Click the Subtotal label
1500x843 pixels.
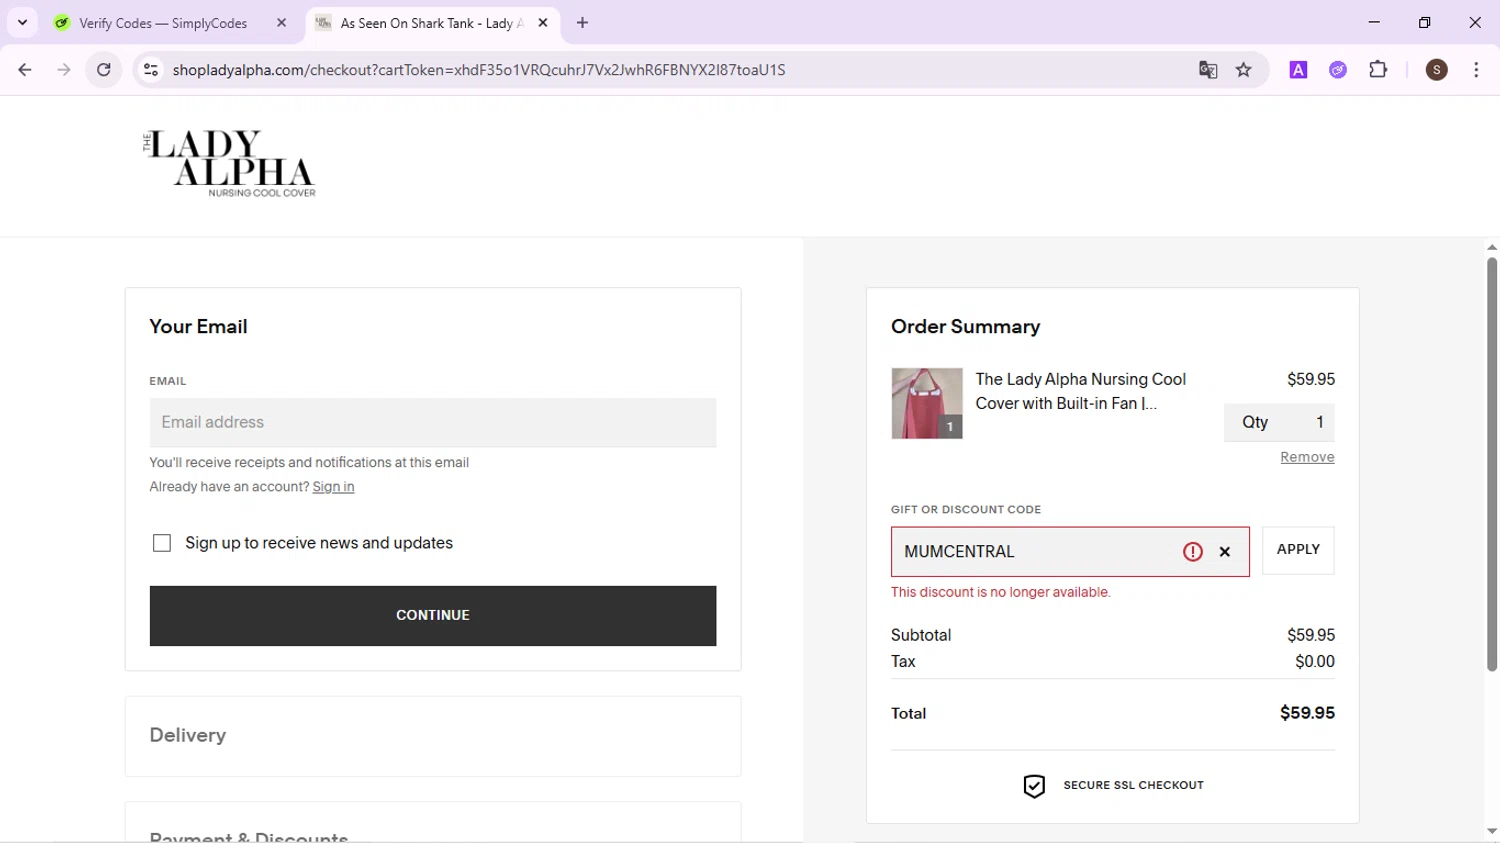click(x=921, y=635)
